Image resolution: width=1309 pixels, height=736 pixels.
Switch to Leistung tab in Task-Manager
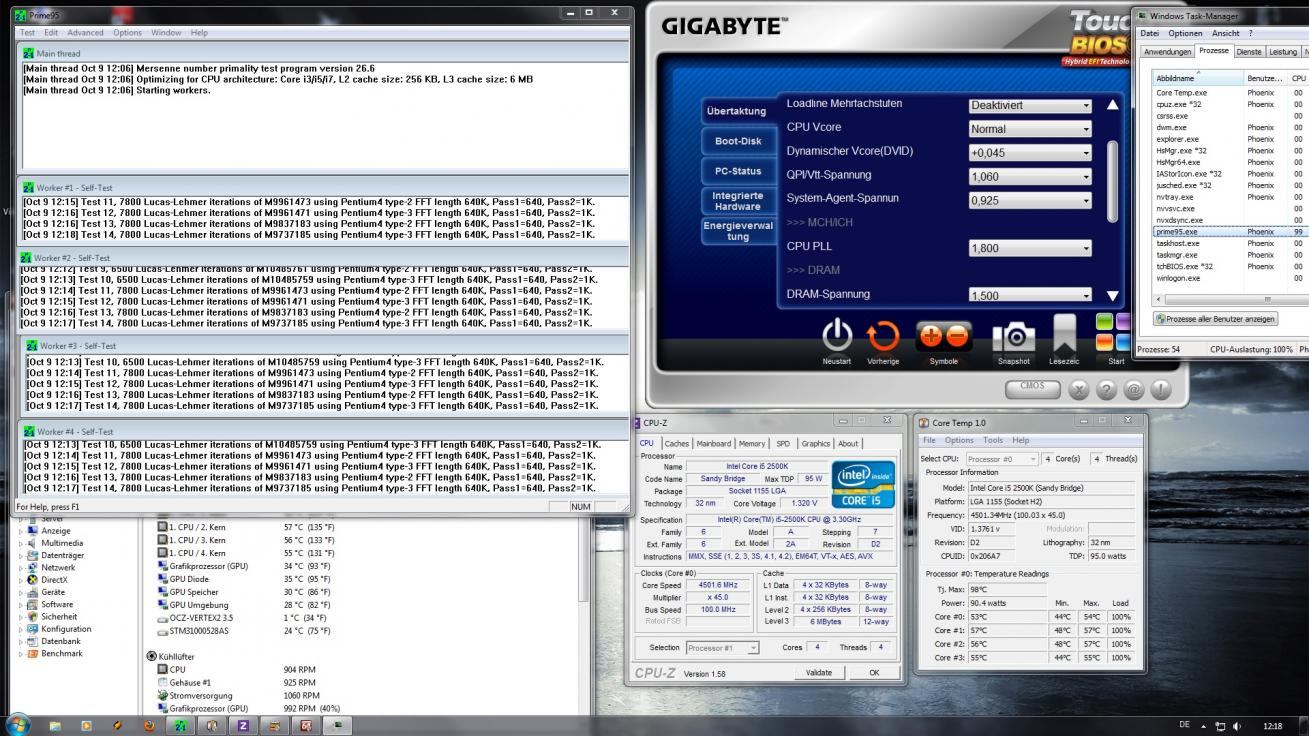click(x=1282, y=51)
